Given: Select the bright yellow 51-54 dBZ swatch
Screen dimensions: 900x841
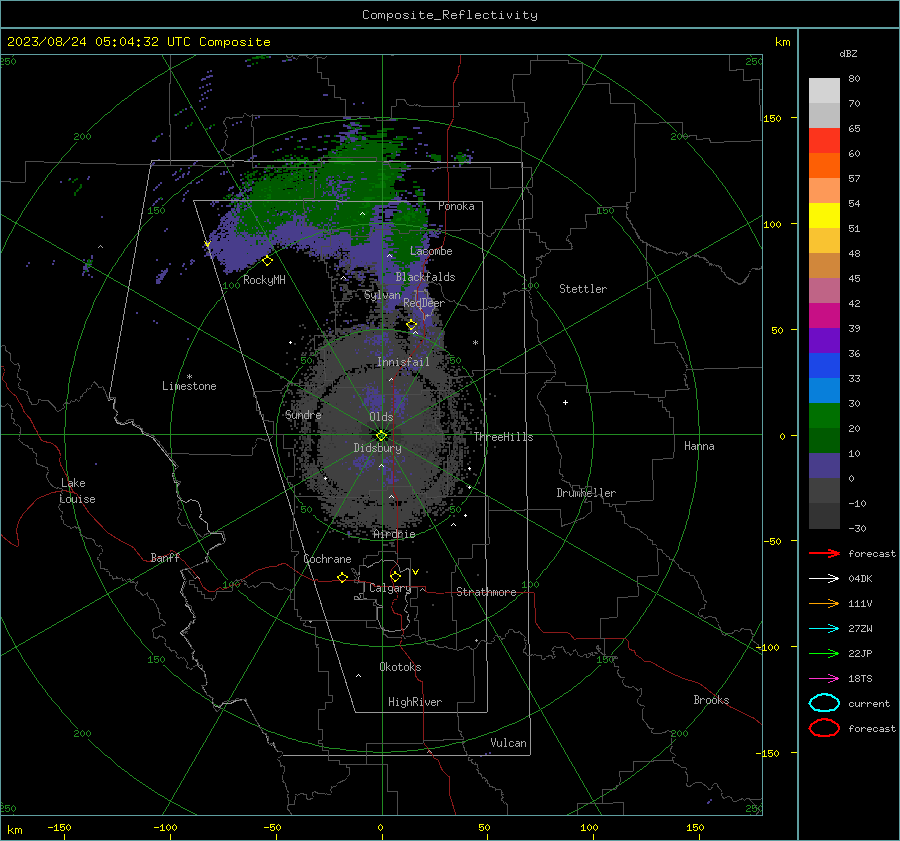Looking at the screenshot, I should point(824,215).
